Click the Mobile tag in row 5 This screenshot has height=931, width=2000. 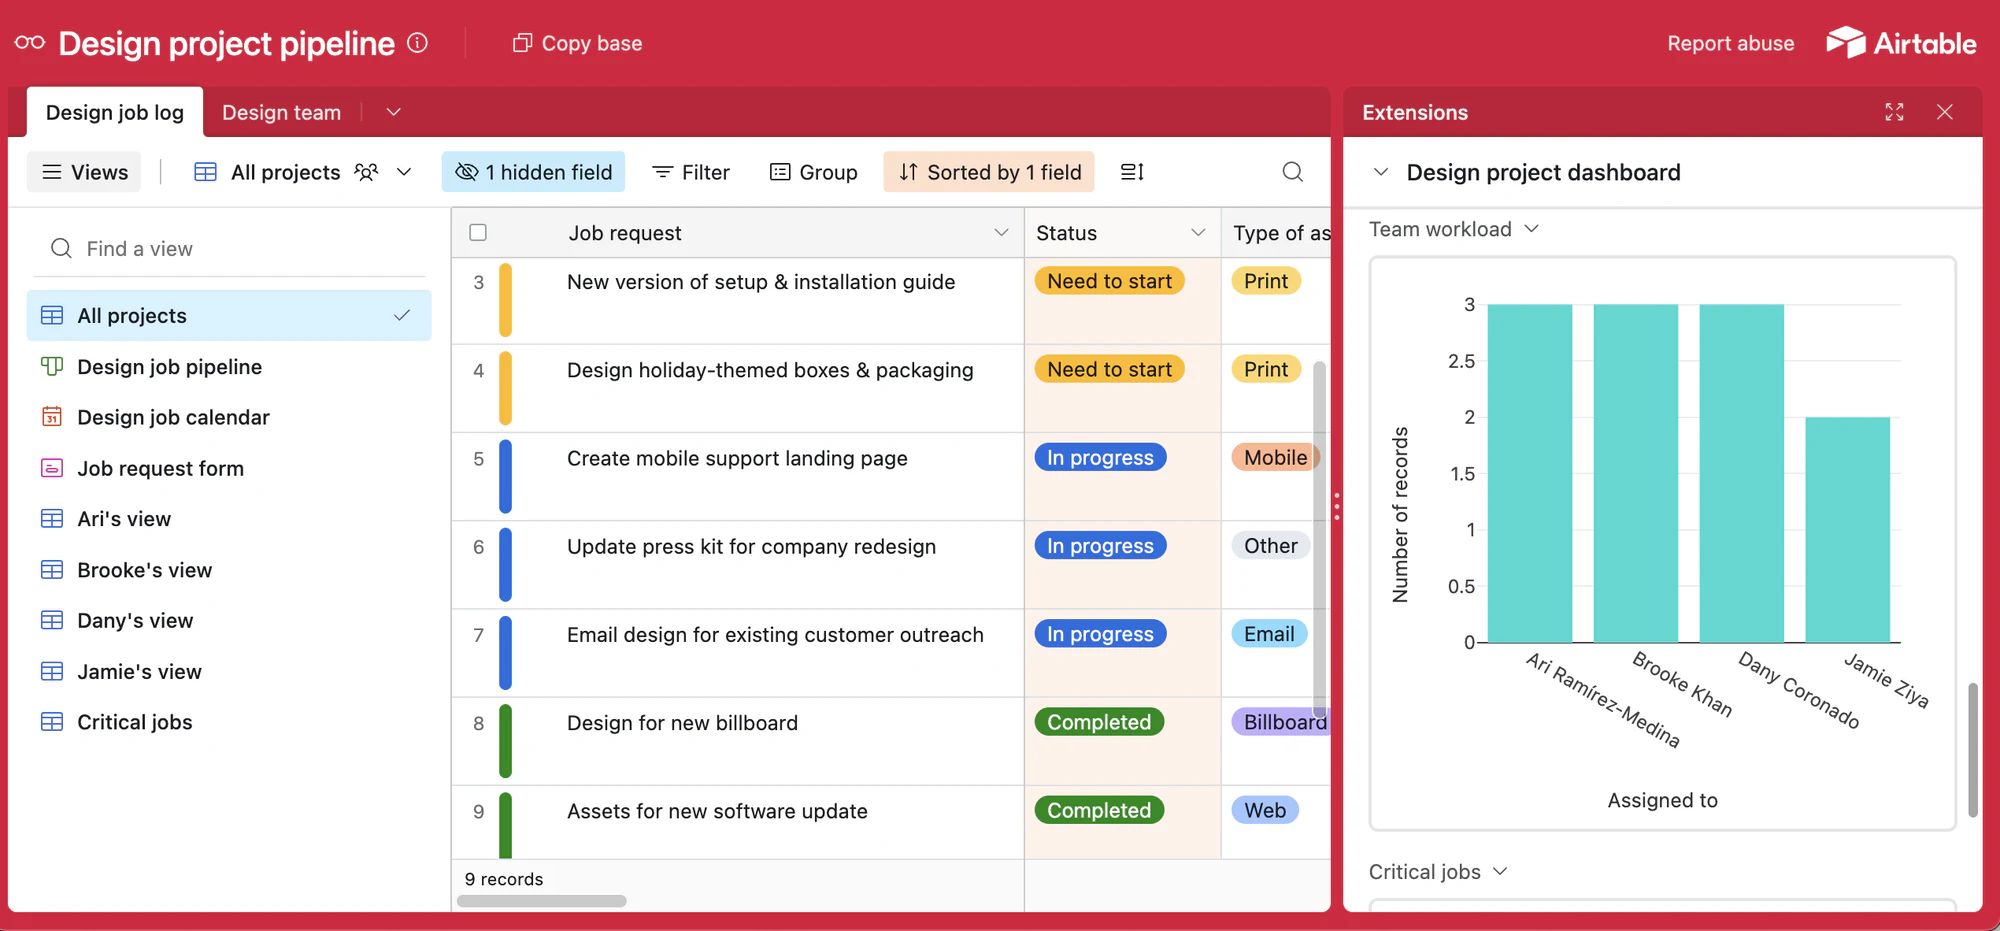coord(1275,458)
